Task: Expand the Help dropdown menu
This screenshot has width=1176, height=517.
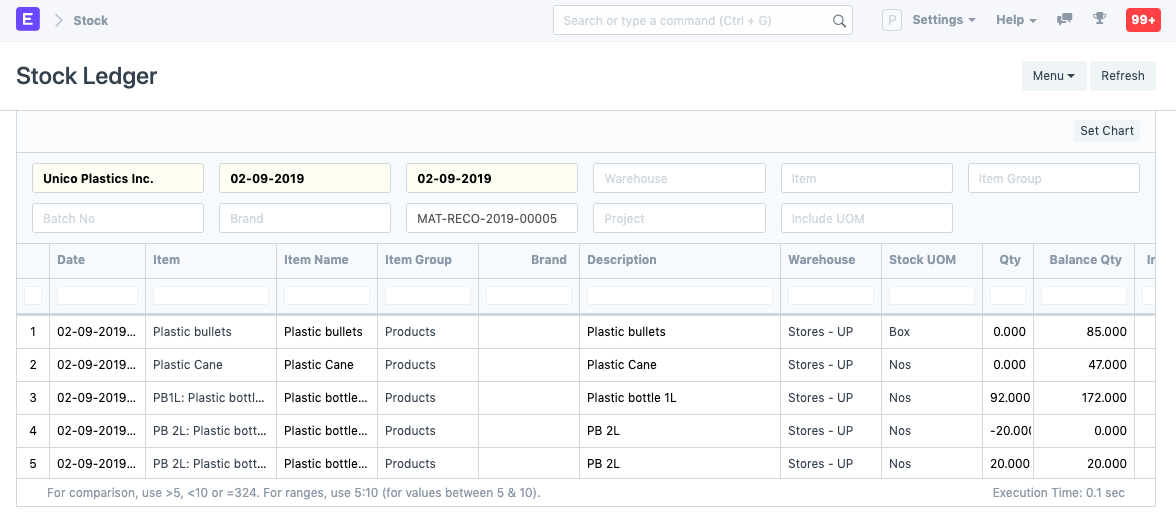Action: tap(1015, 20)
